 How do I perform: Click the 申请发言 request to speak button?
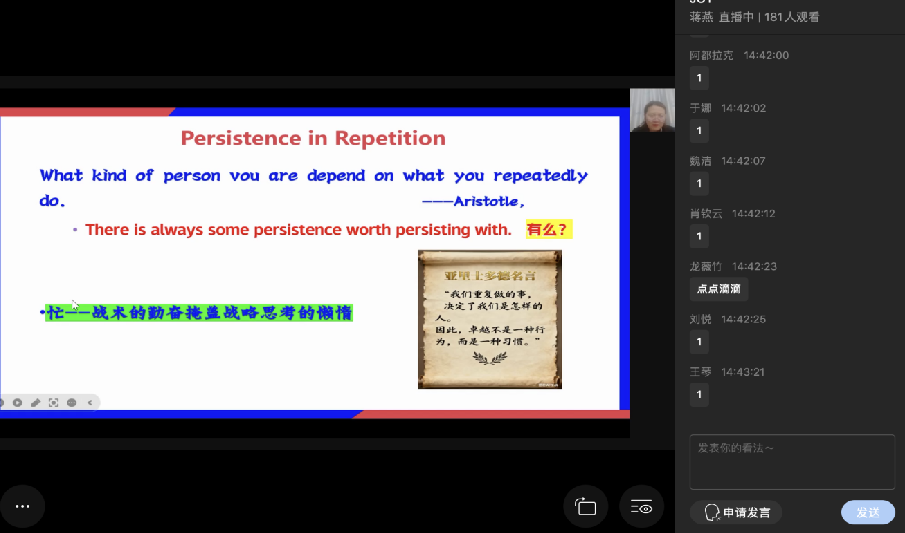click(736, 512)
